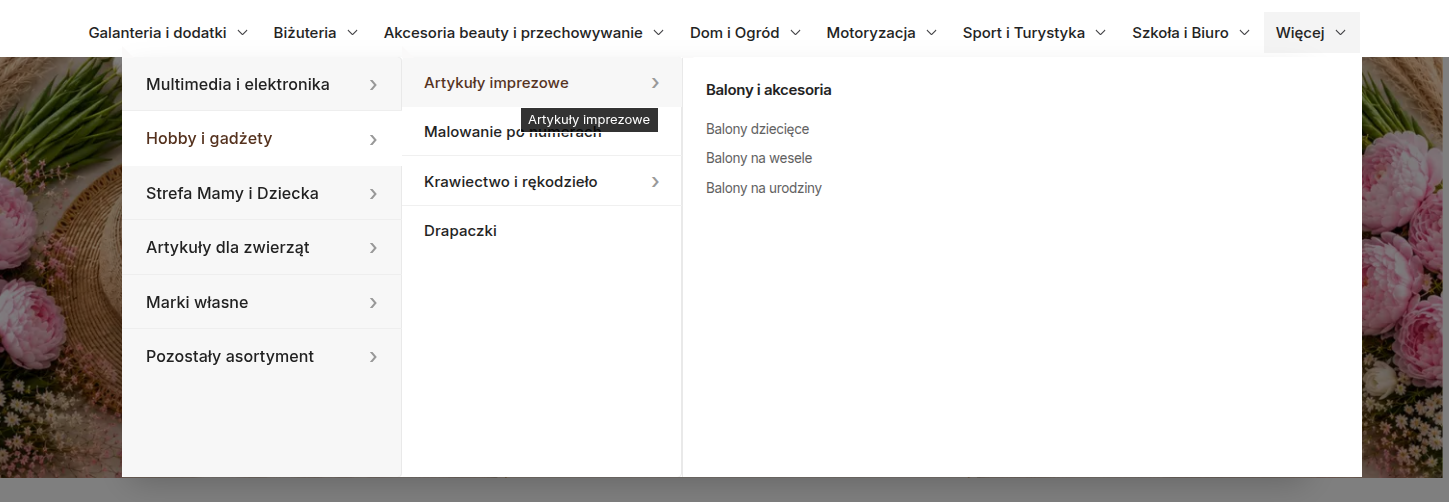Click the Więcej menu item

tap(1311, 33)
